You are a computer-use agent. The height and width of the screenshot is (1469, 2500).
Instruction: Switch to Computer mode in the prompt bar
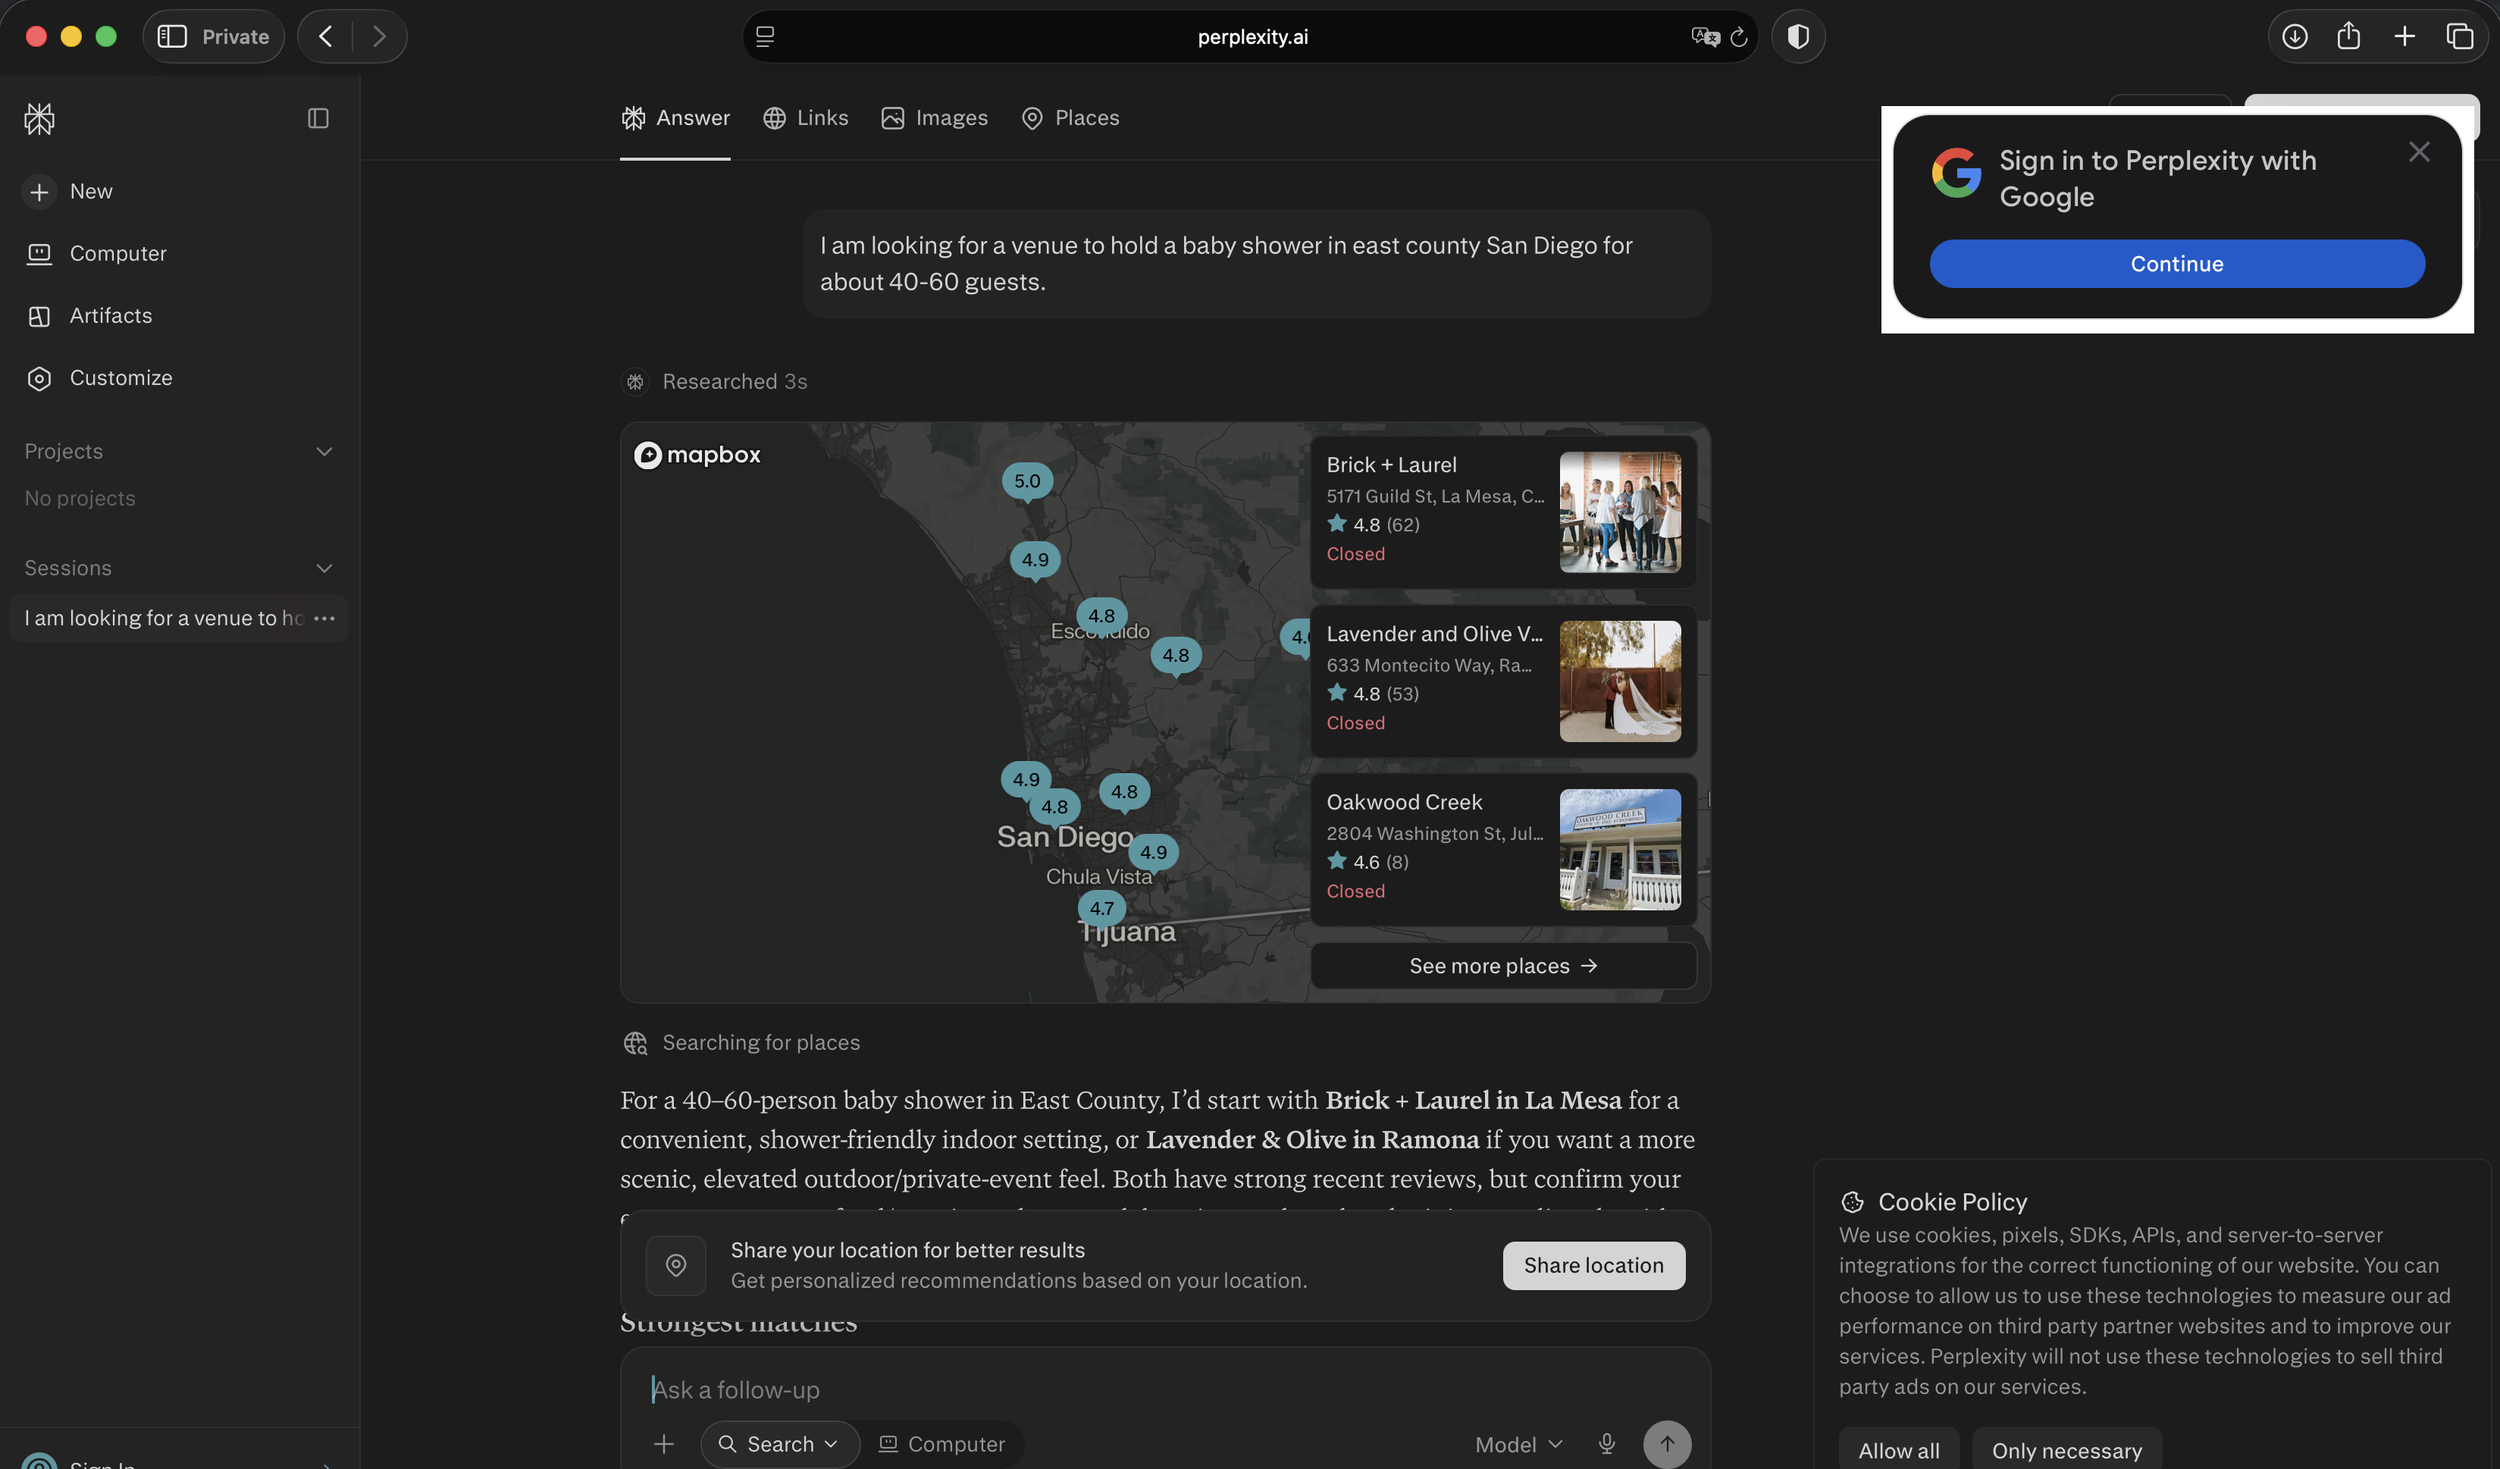pyautogui.click(x=942, y=1443)
